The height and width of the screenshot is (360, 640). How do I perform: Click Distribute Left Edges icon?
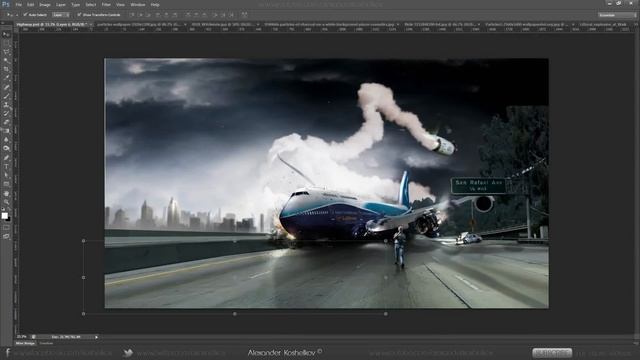point(214,15)
